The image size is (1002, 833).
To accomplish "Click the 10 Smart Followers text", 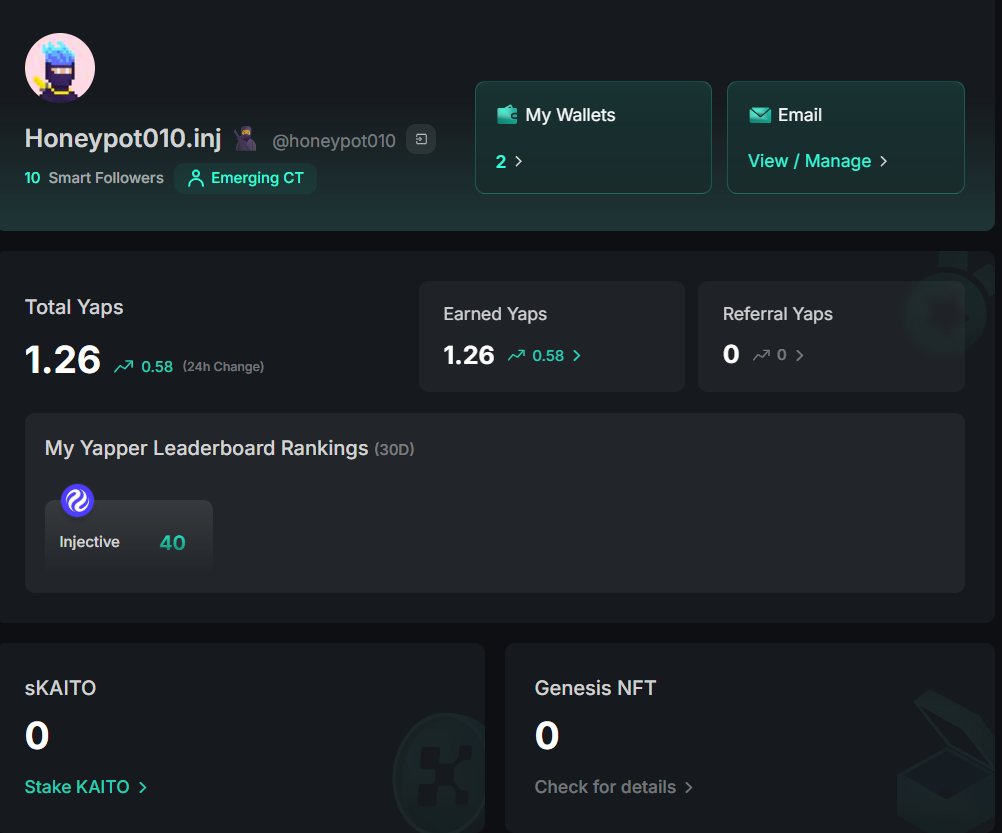I will pyautogui.click(x=94, y=178).
